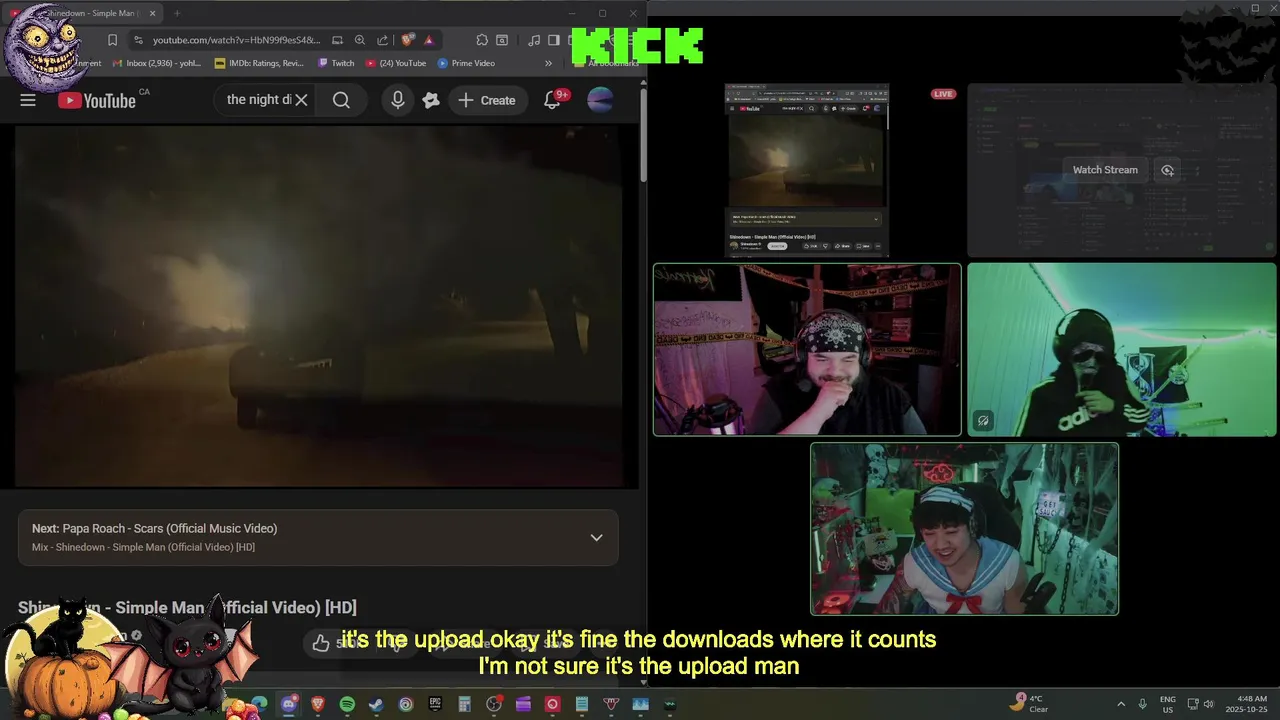Open Brave browser from the taskbar
This screenshot has width=1280, height=720.
[318, 704]
